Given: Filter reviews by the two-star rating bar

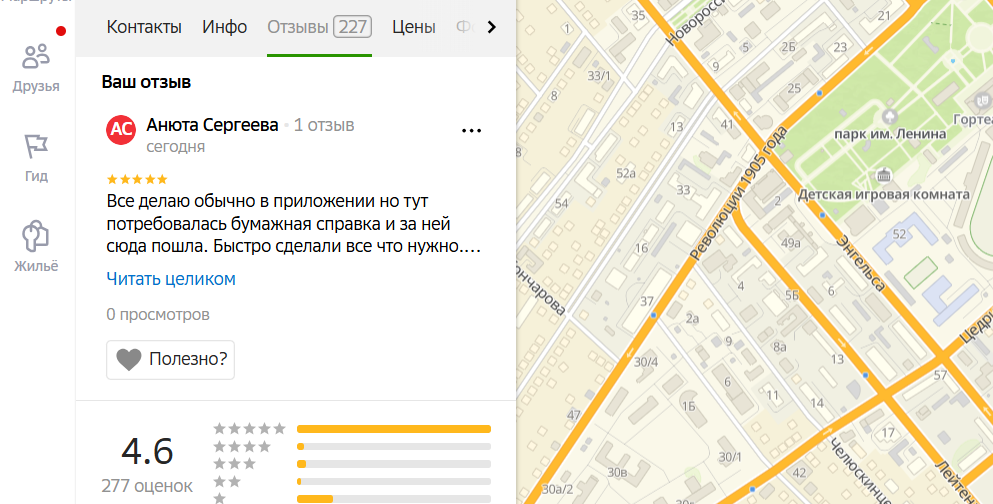Looking at the screenshot, I should click(x=394, y=482).
